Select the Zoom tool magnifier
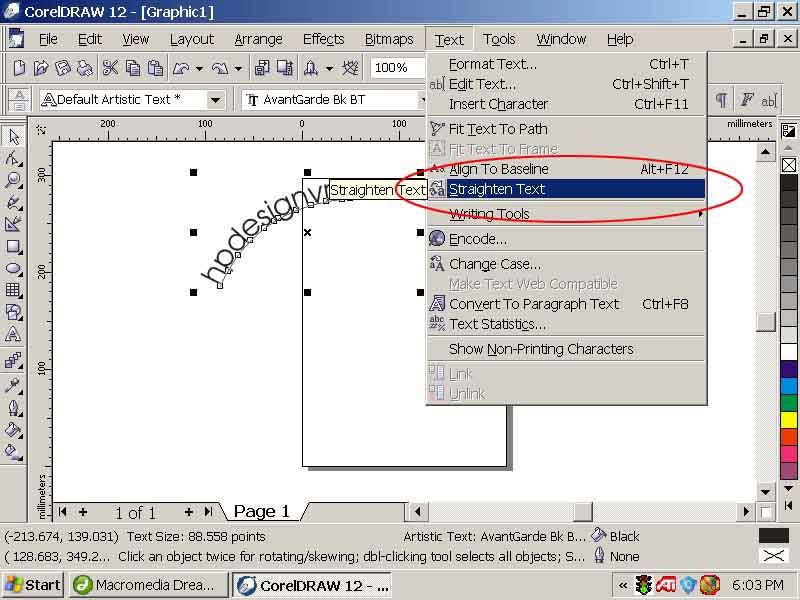The image size is (800, 600). (13, 180)
